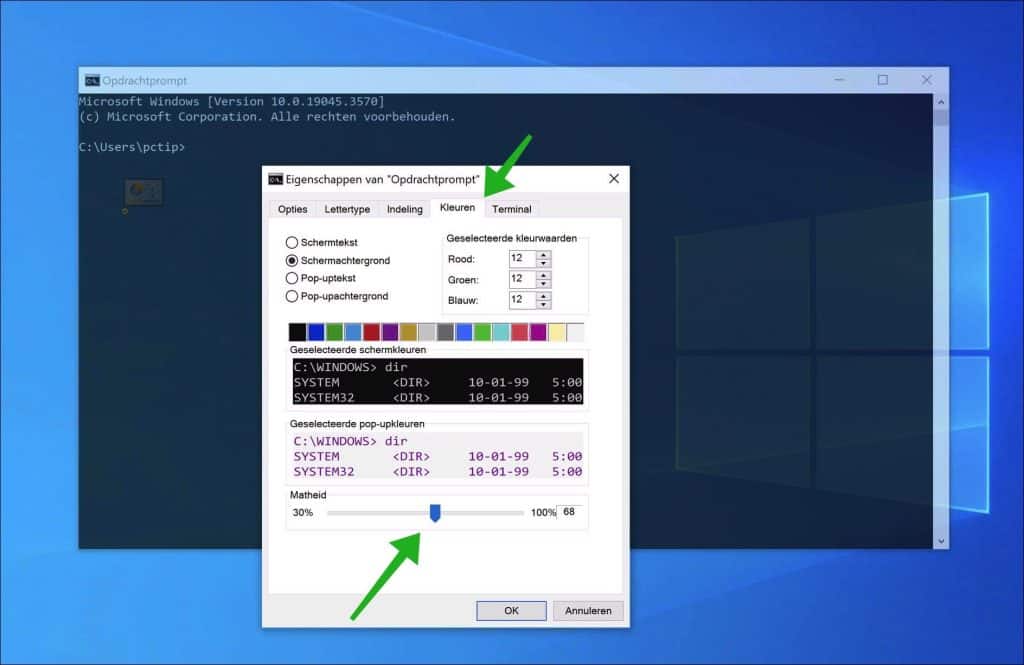
Task: Click the 100% label beside the Matheid slider
Action: (543, 513)
